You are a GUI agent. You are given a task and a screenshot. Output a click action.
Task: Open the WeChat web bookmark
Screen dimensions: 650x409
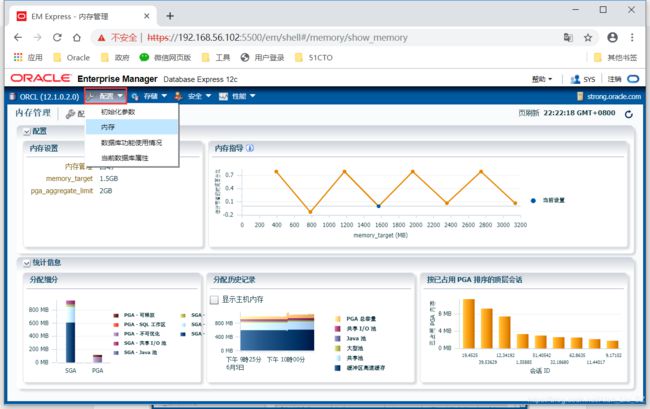165,58
